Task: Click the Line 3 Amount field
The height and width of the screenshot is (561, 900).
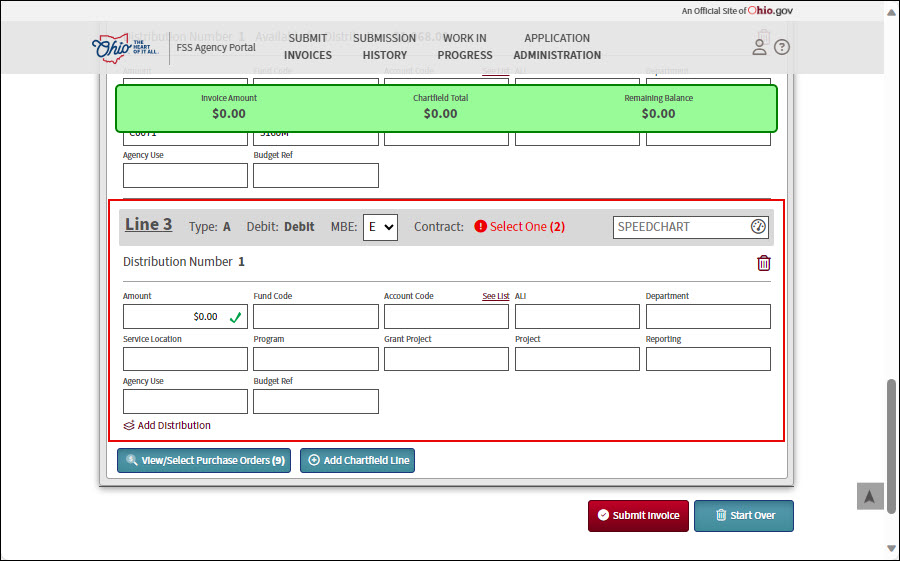Action: [x=185, y=317]
